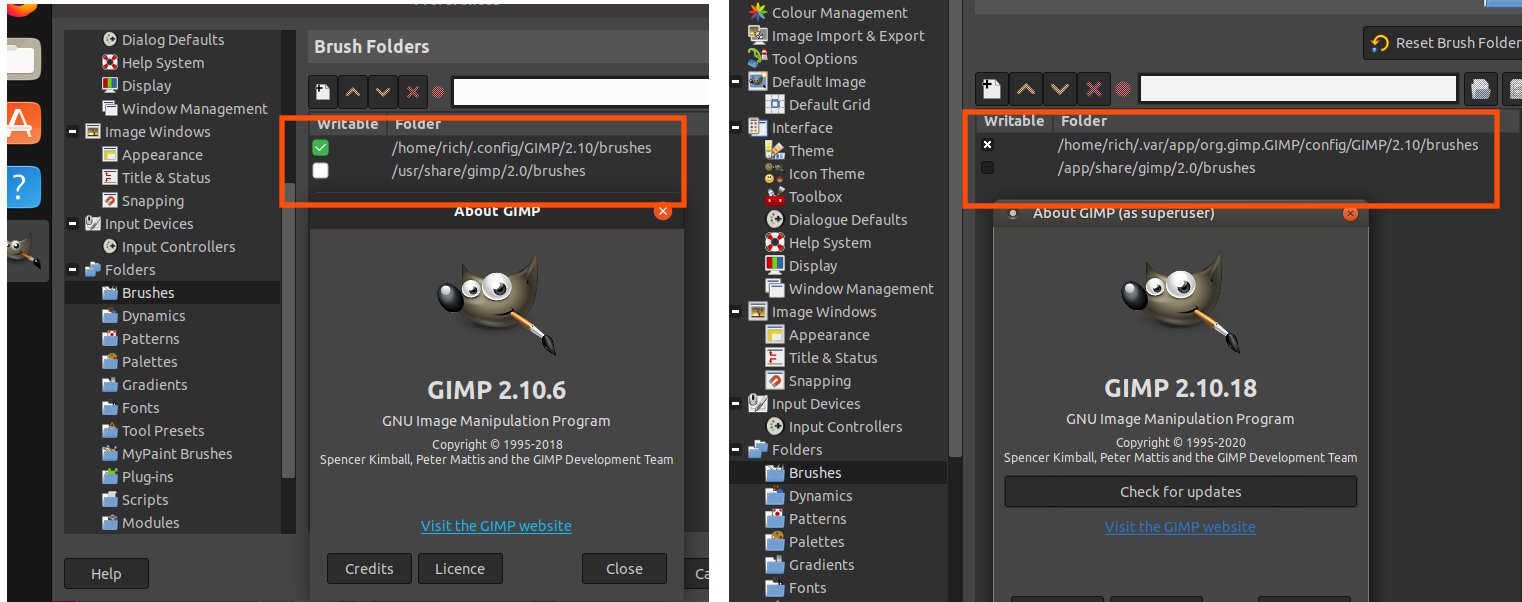This screenshot has height=602, width=1522.
Task: Move folder up in GIMP 2.10.6 window
Action: click(352, 92)
